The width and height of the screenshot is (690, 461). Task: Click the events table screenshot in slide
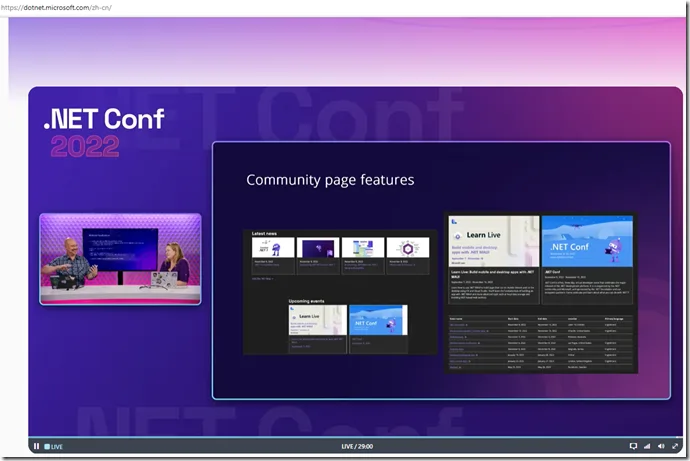click(x=541, y=343)
